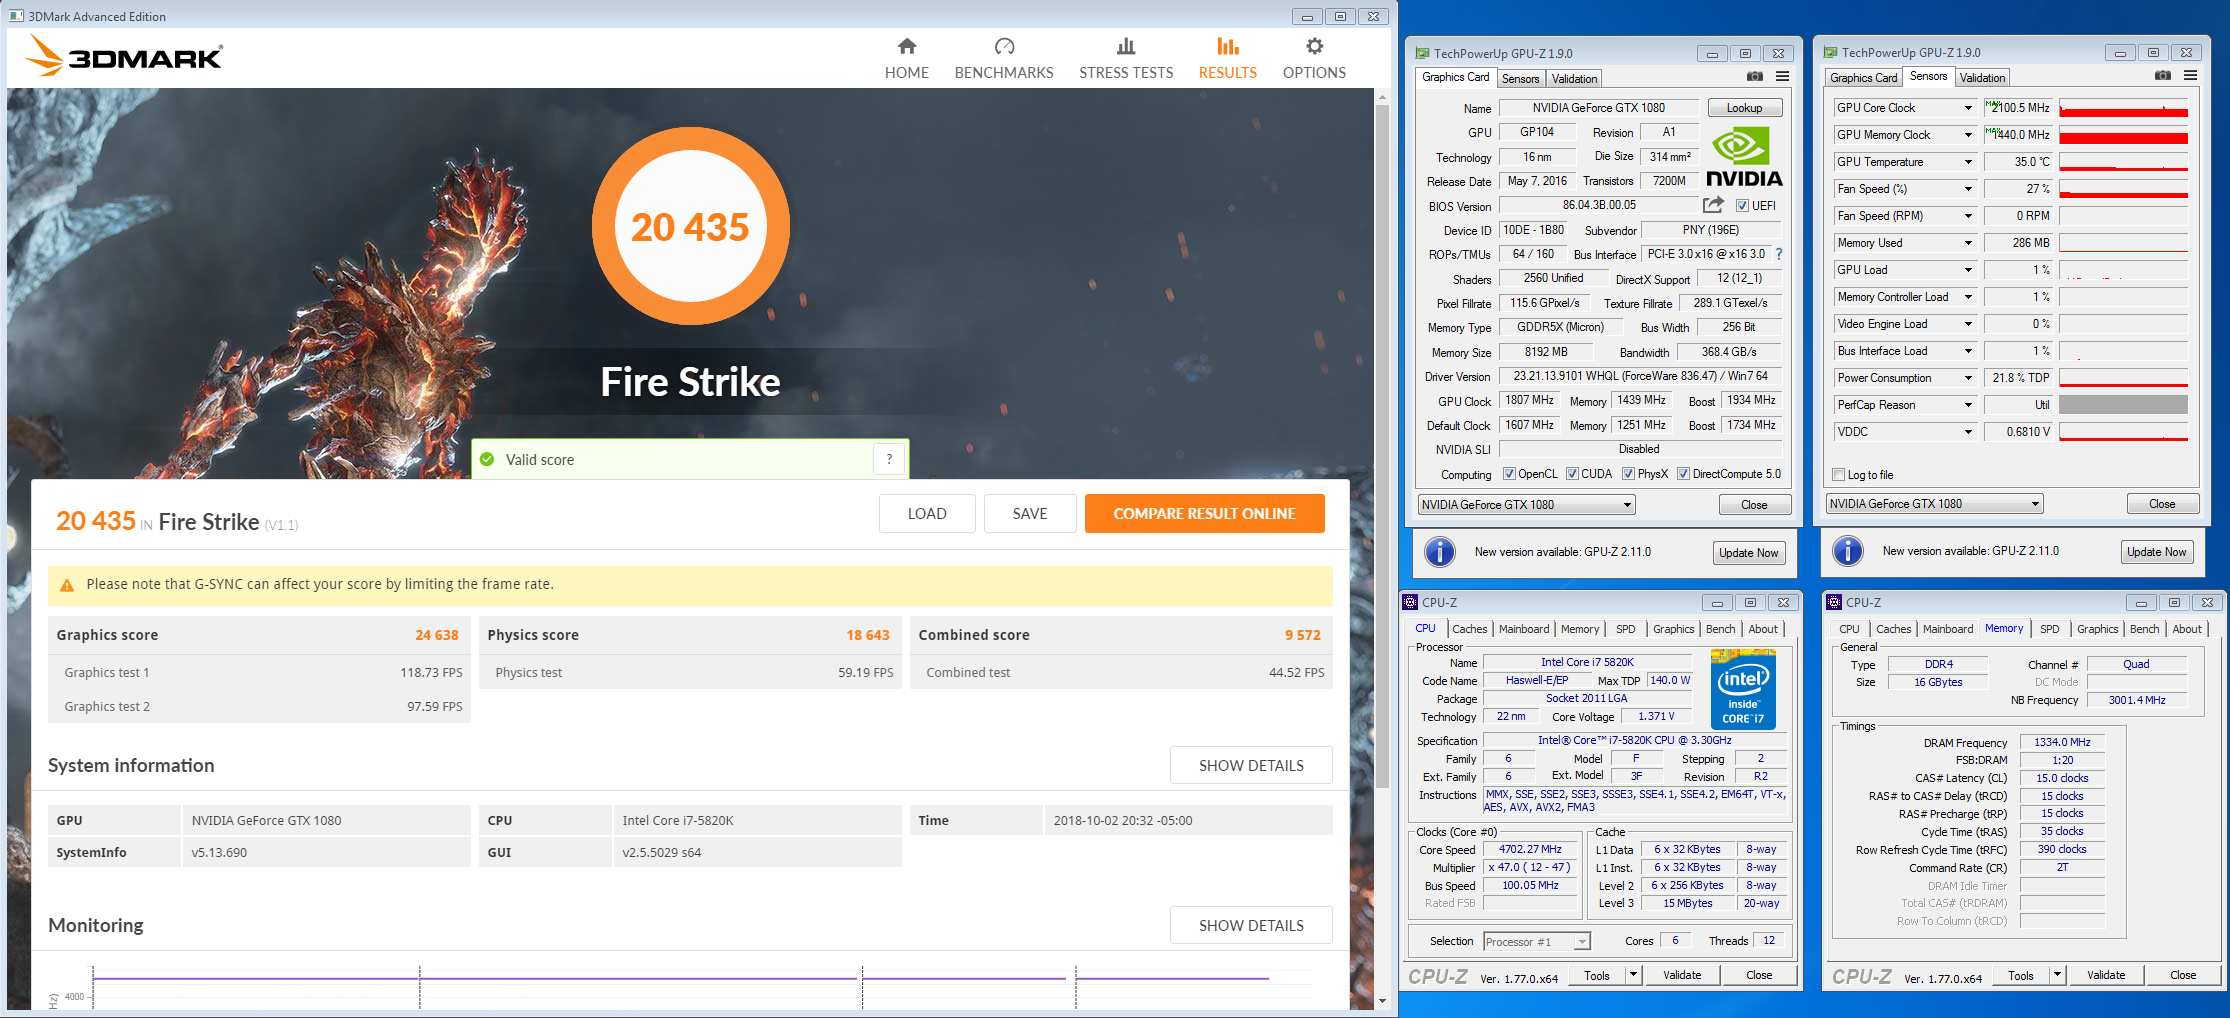Open Sensors tab in left GPU-Z

(x=1520, y=79)
